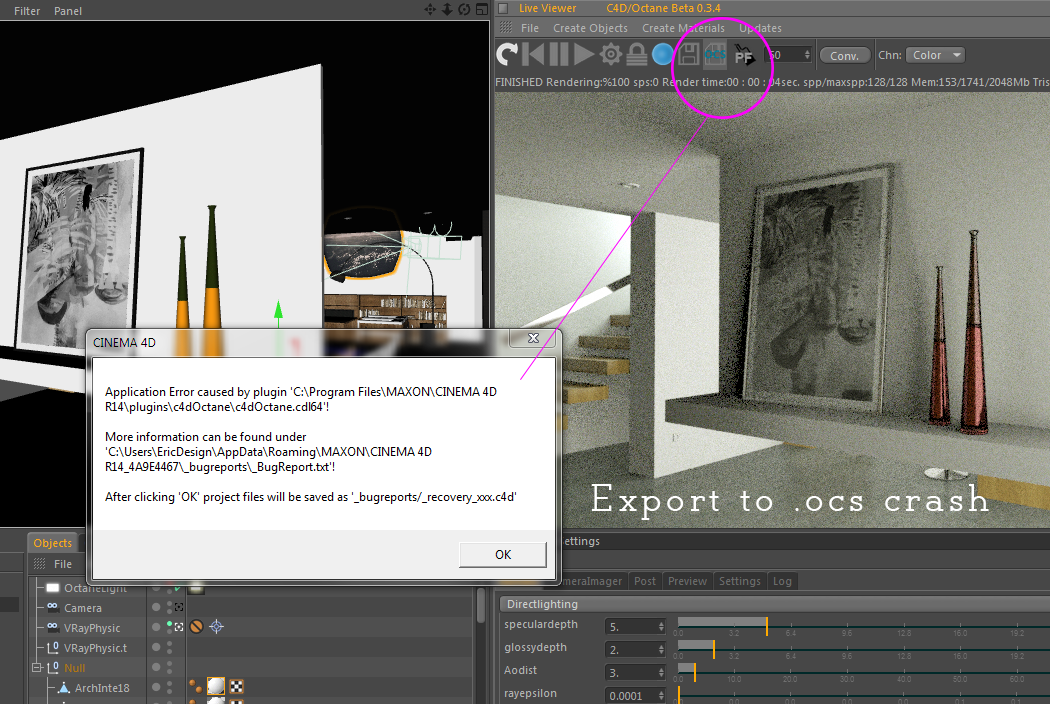
Task: Click the viewport move-camera icon
Action: 430,9
